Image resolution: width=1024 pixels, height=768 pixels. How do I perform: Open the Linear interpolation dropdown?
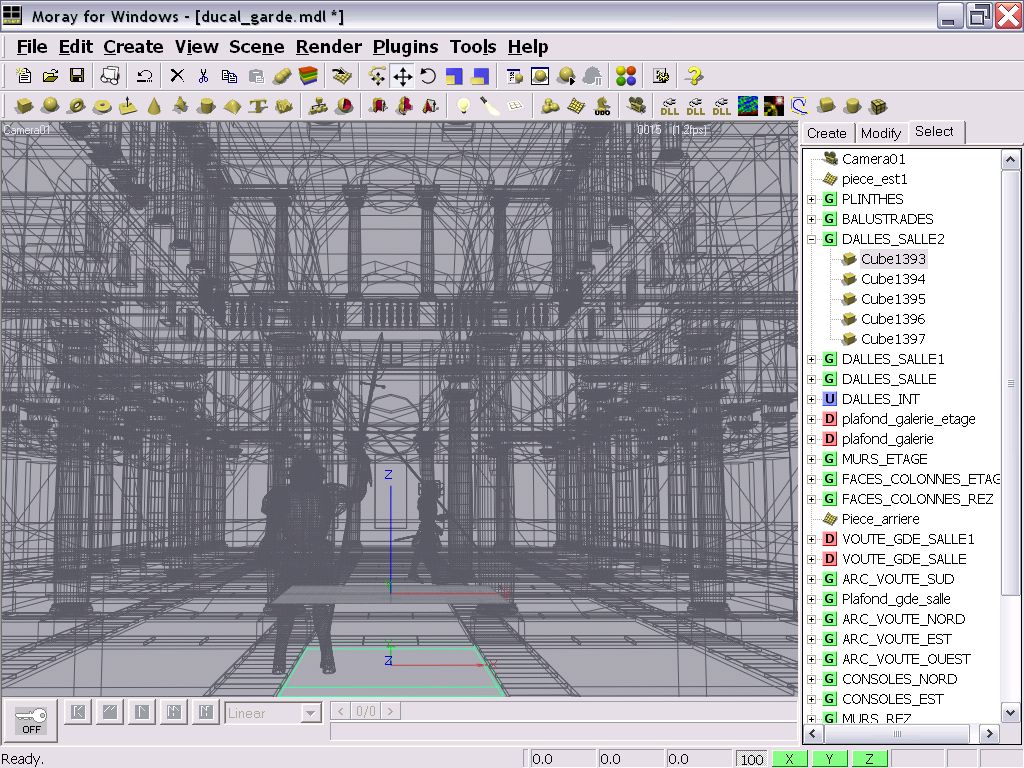[310, 713]
